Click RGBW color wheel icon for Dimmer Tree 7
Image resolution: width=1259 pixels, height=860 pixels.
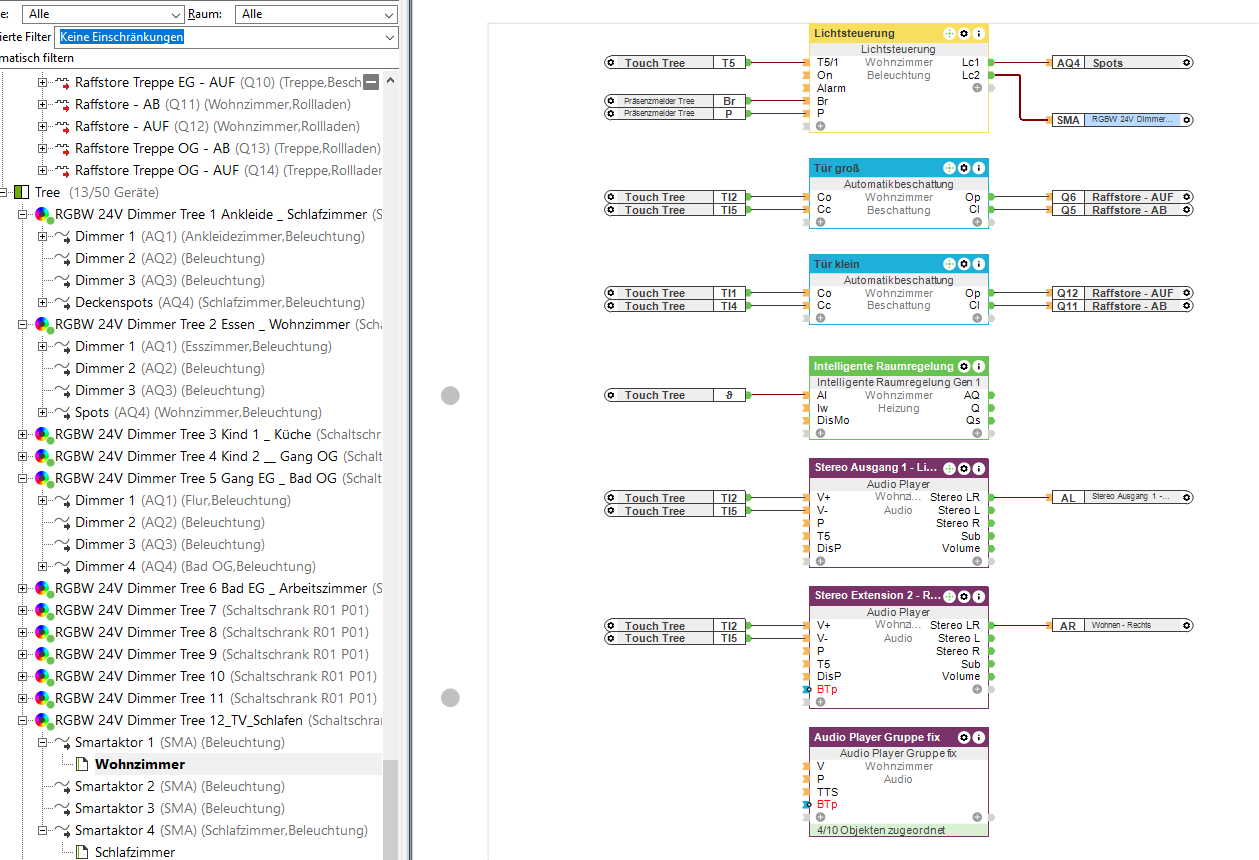(43, 610)
